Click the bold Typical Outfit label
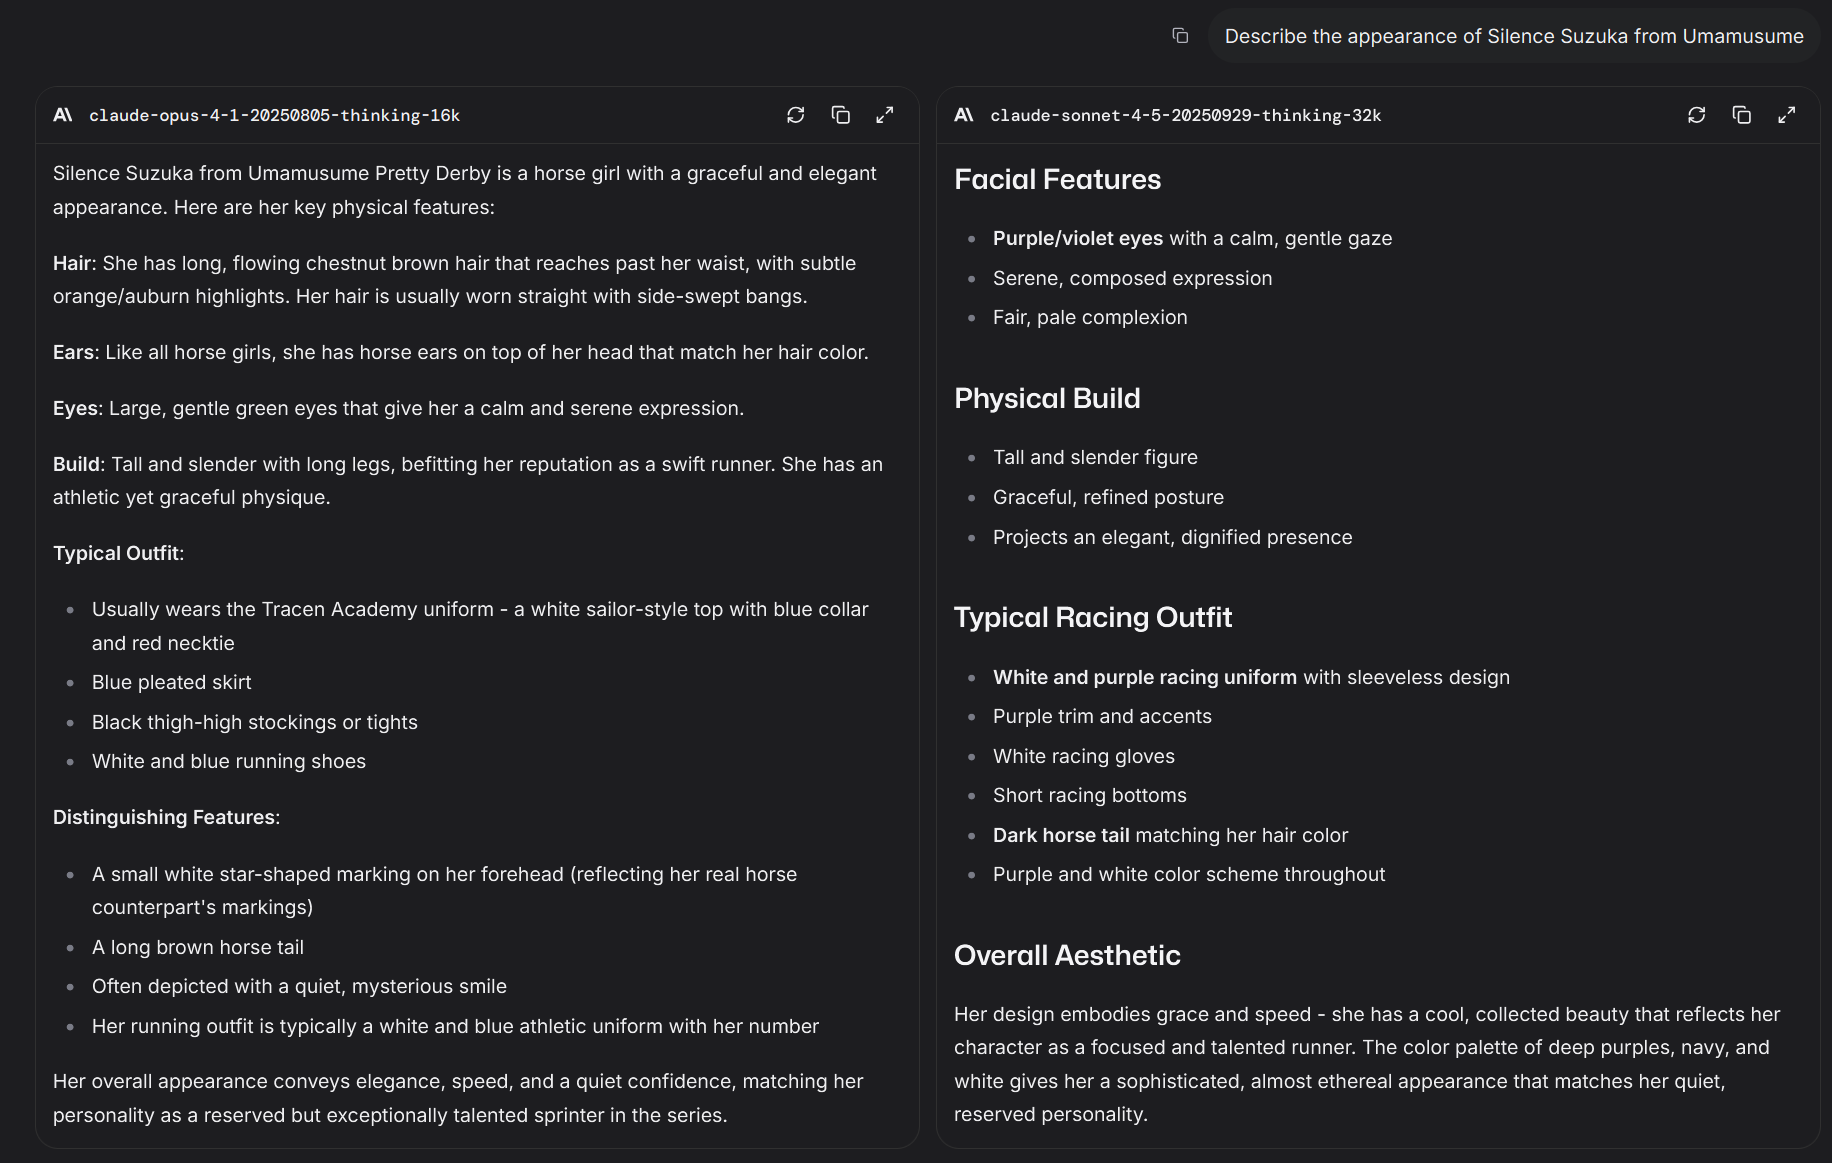This screenshot has height=1163, width=1832. coord(116,554)
